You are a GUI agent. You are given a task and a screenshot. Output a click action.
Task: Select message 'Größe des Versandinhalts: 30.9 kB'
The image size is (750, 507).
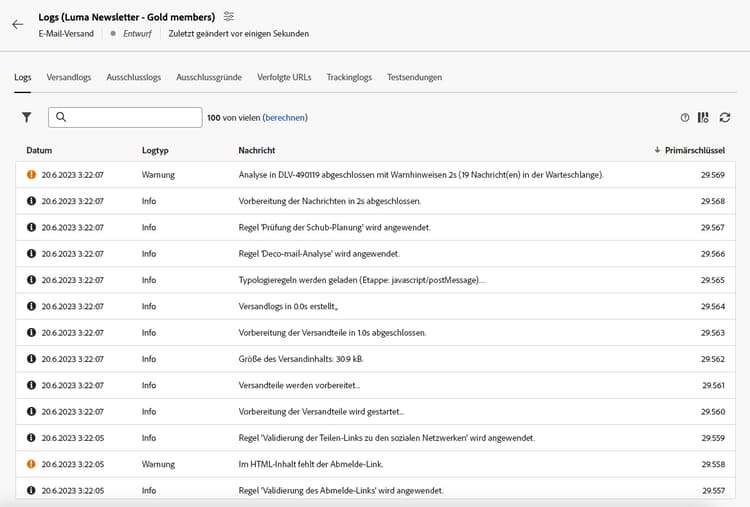(x=301, y=359)
